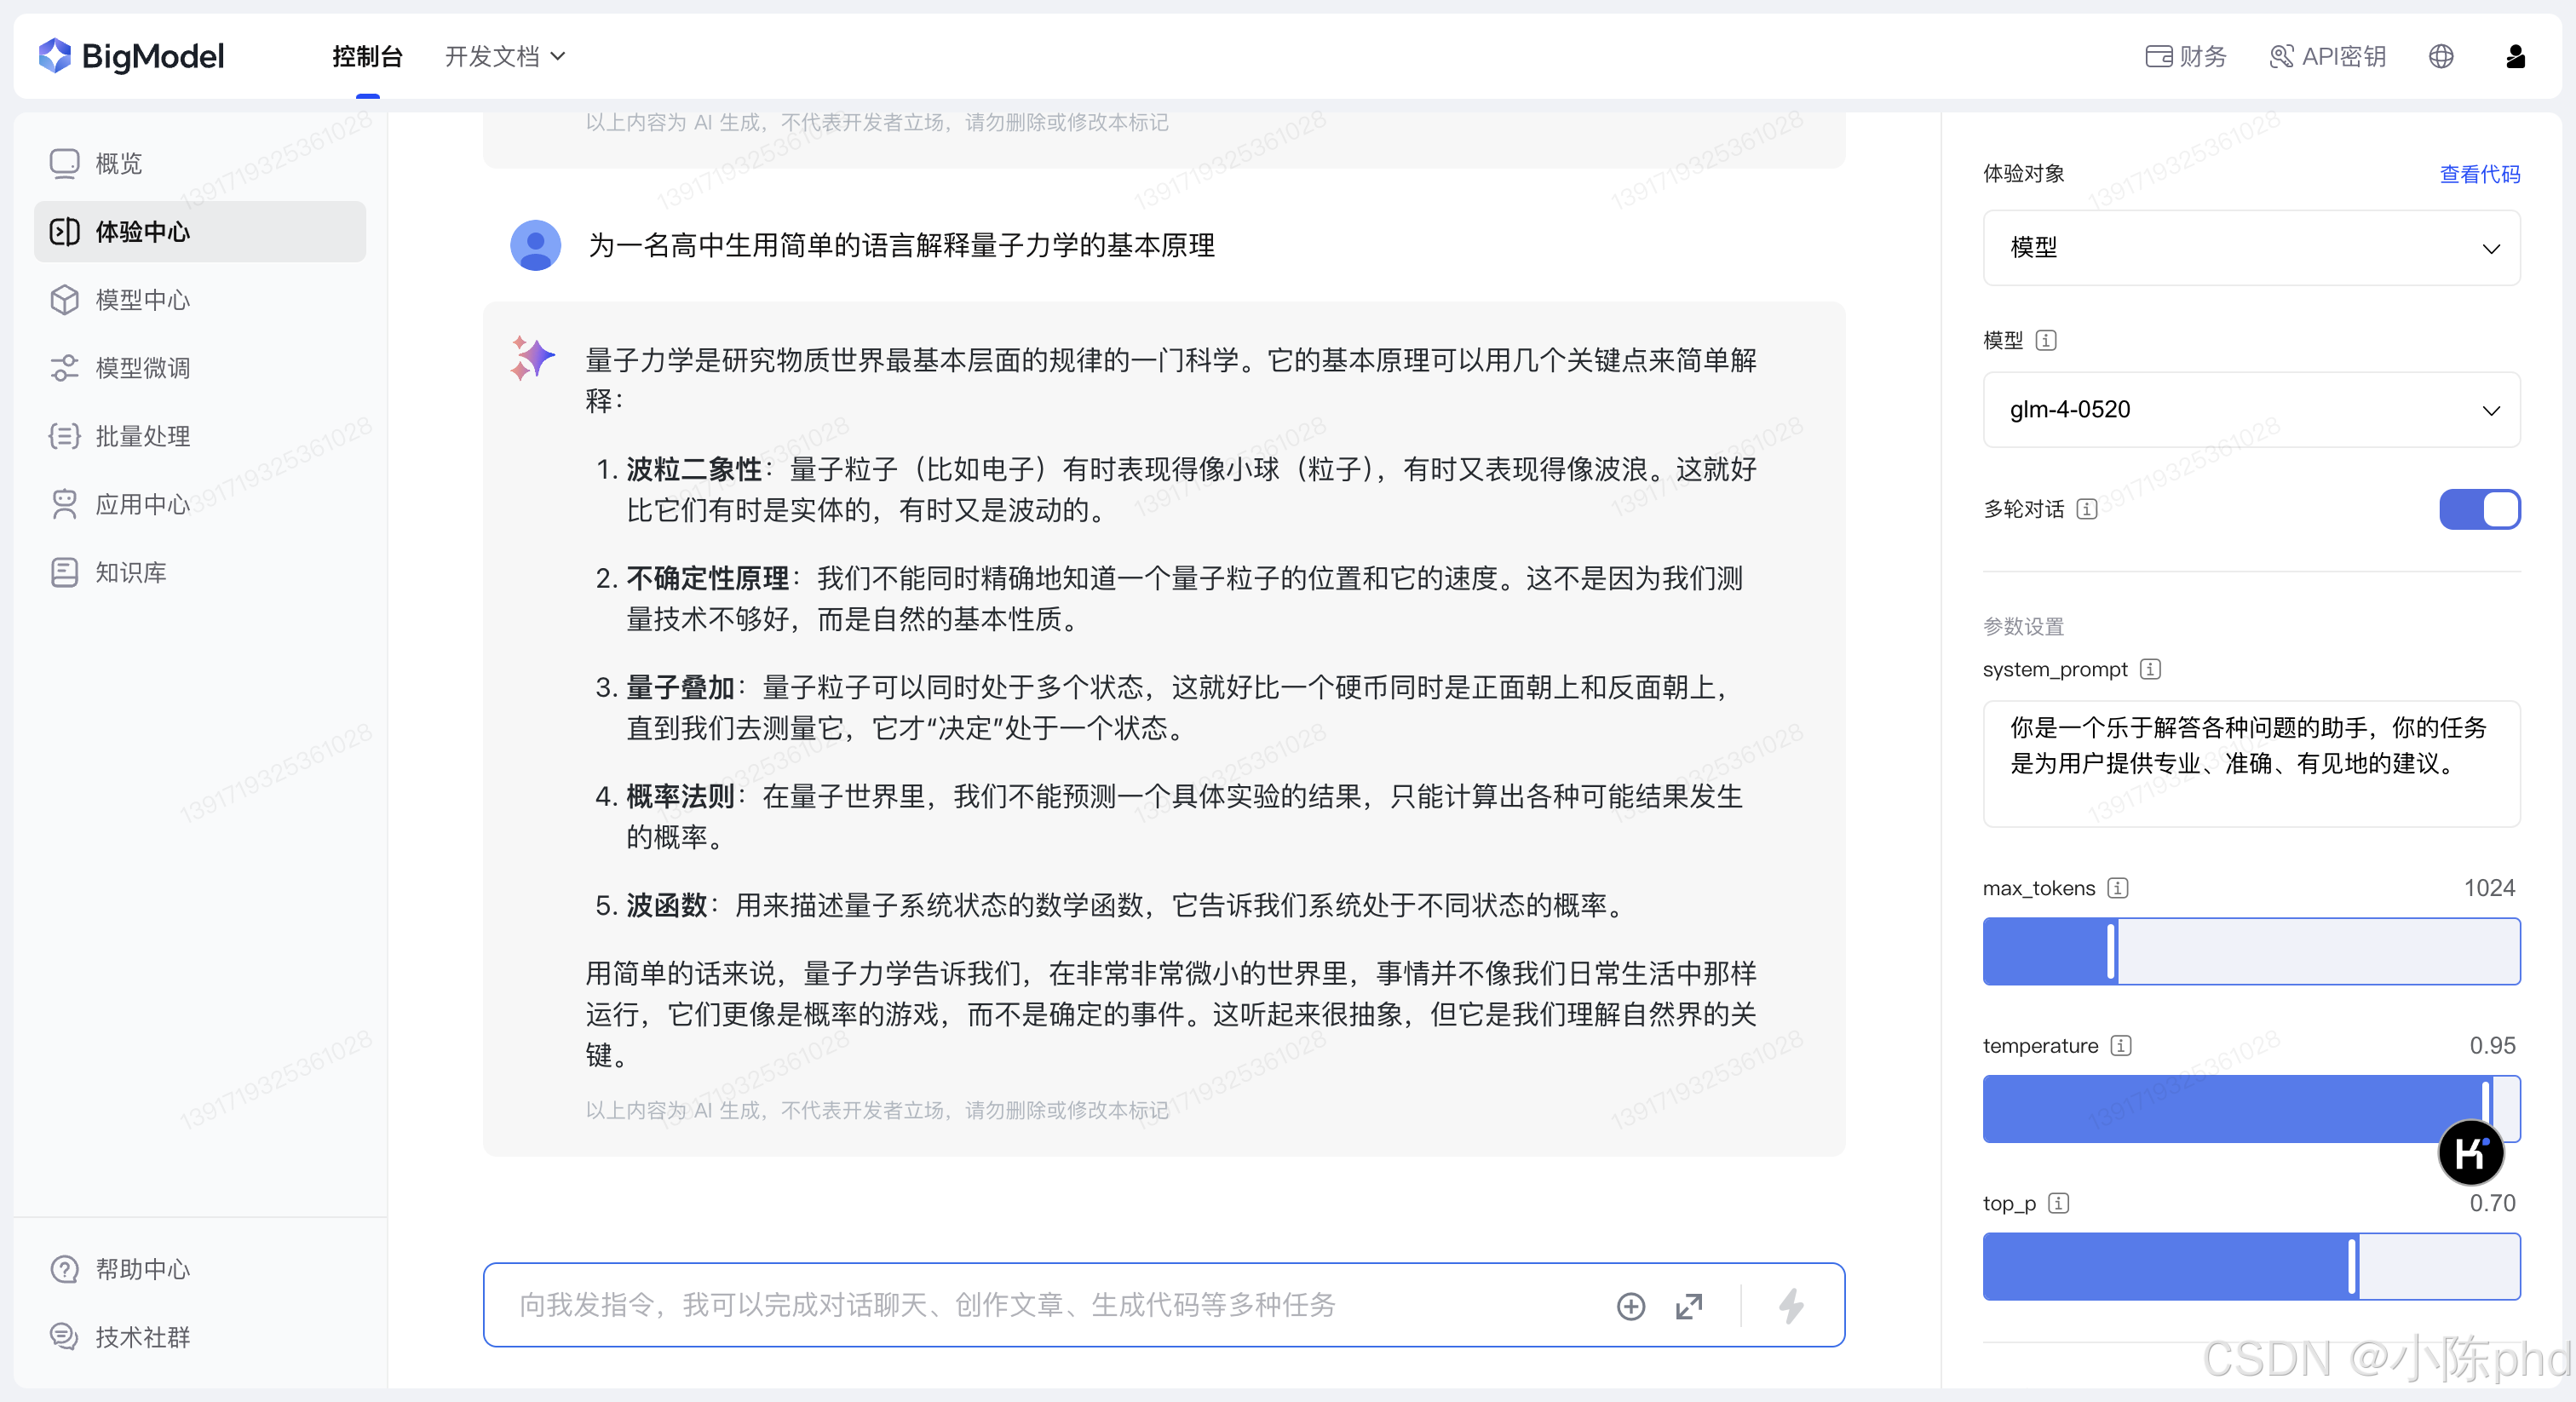
Task: Click the floating black K assistant icon
Action: coord(2471,1153)
